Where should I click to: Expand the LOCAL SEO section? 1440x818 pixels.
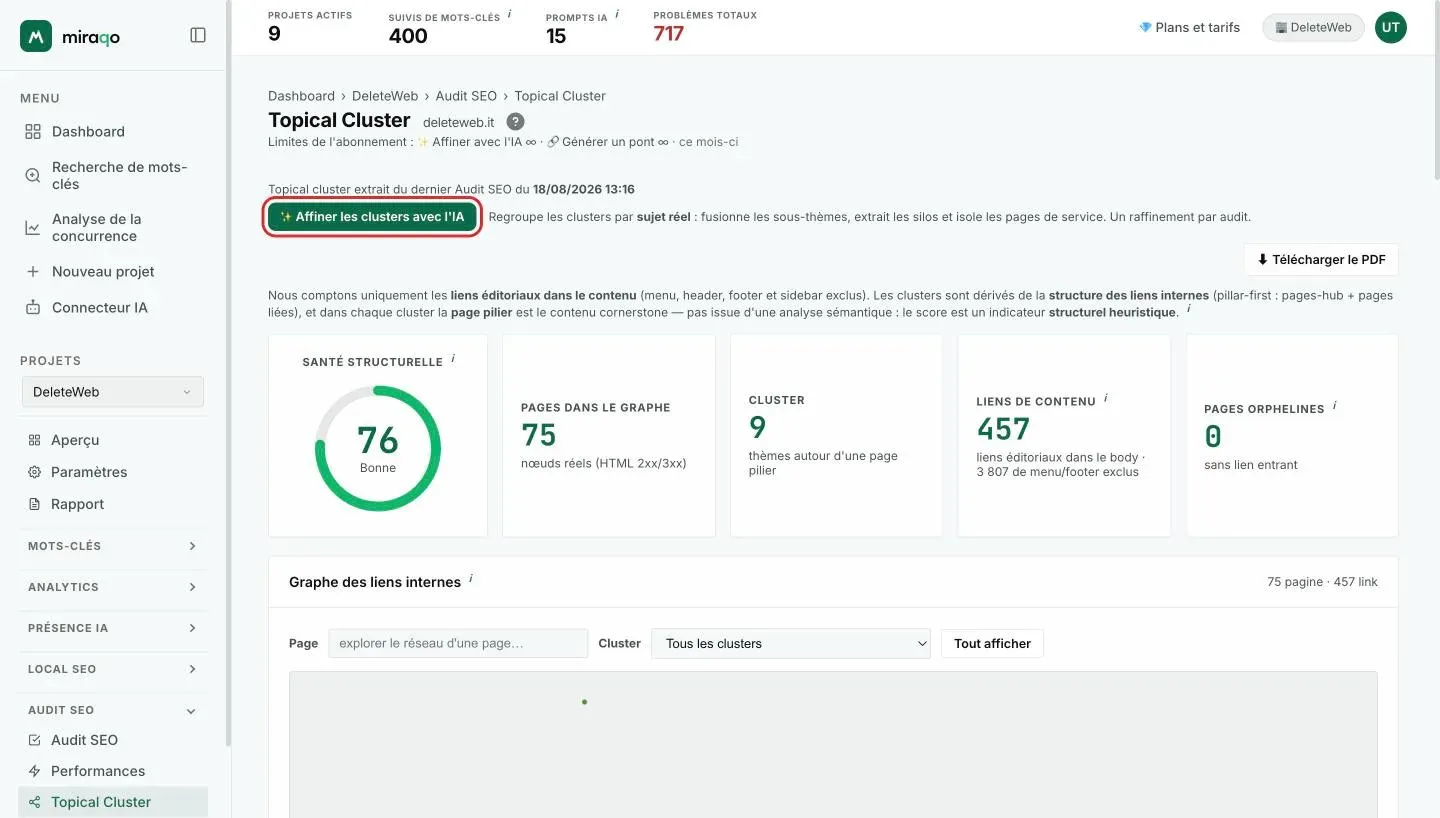click(113, 669)
